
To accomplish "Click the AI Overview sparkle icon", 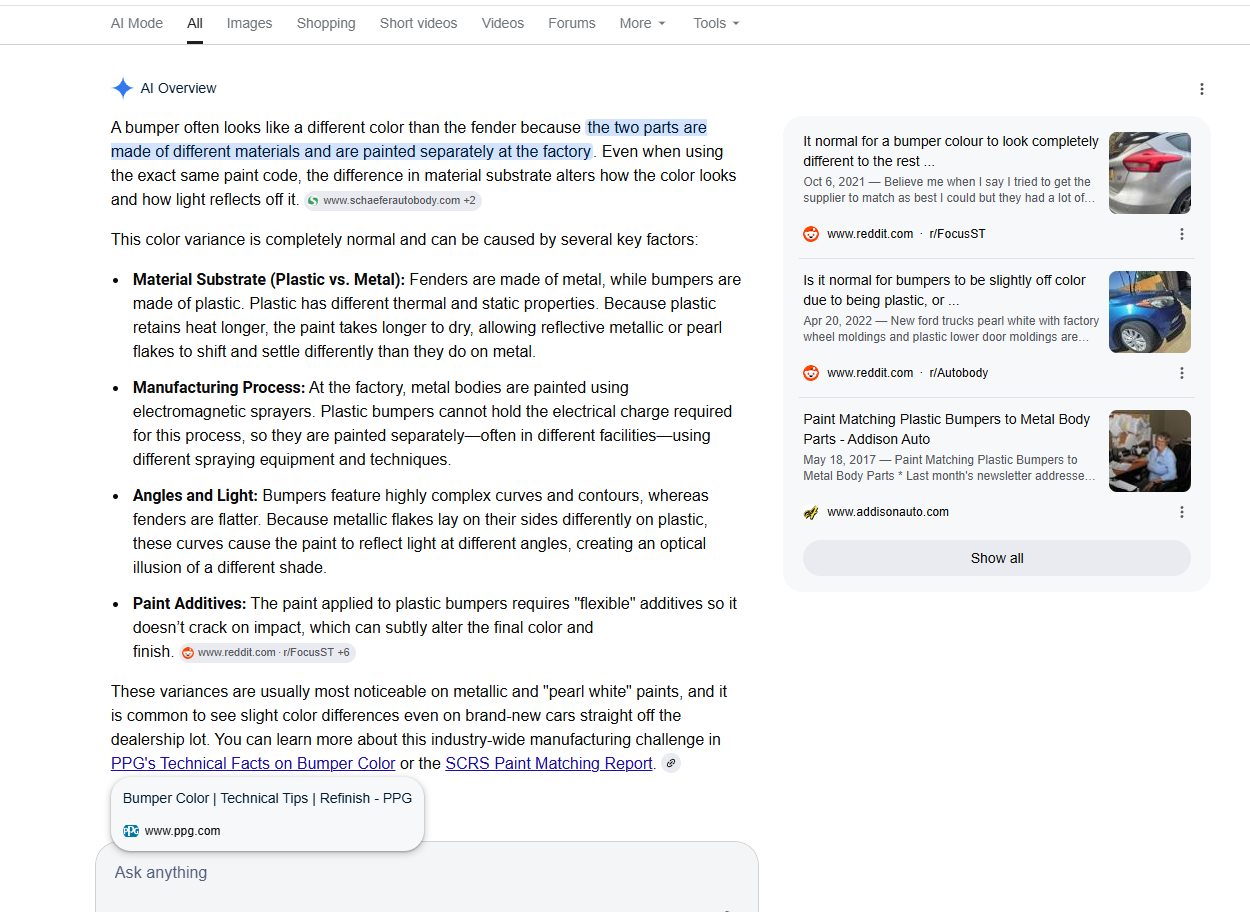I will [x=122, y=88].
